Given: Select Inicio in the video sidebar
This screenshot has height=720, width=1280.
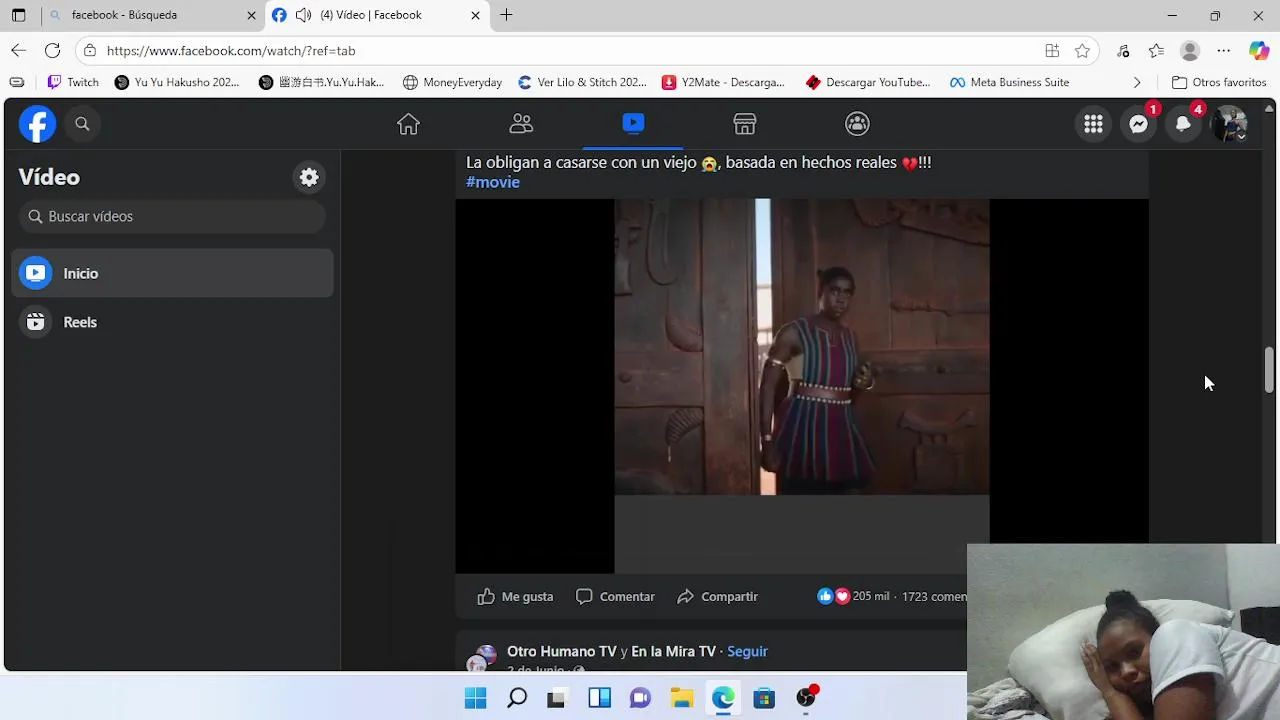Looking at the screenshot, I should 172,273.
